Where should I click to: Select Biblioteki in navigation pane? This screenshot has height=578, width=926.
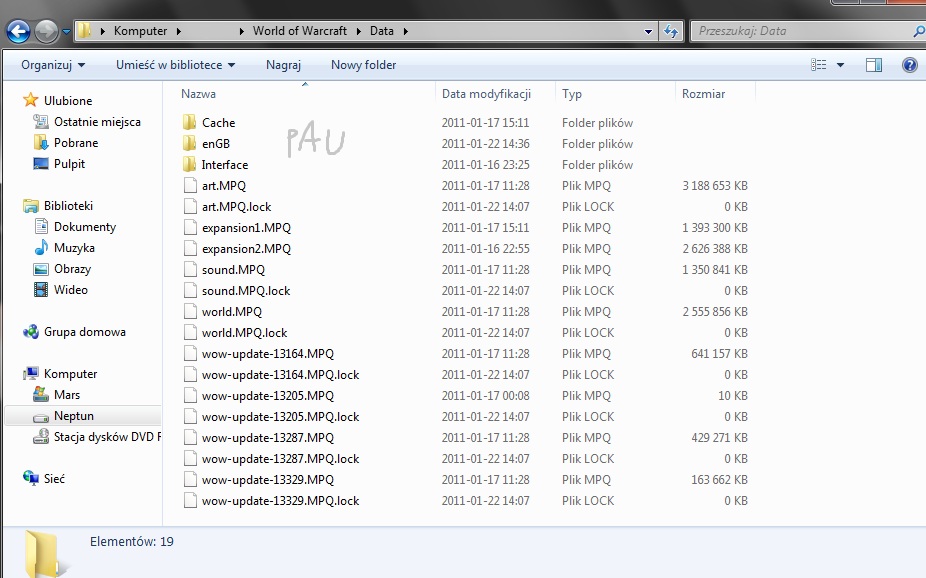click(x=68, y=206)
